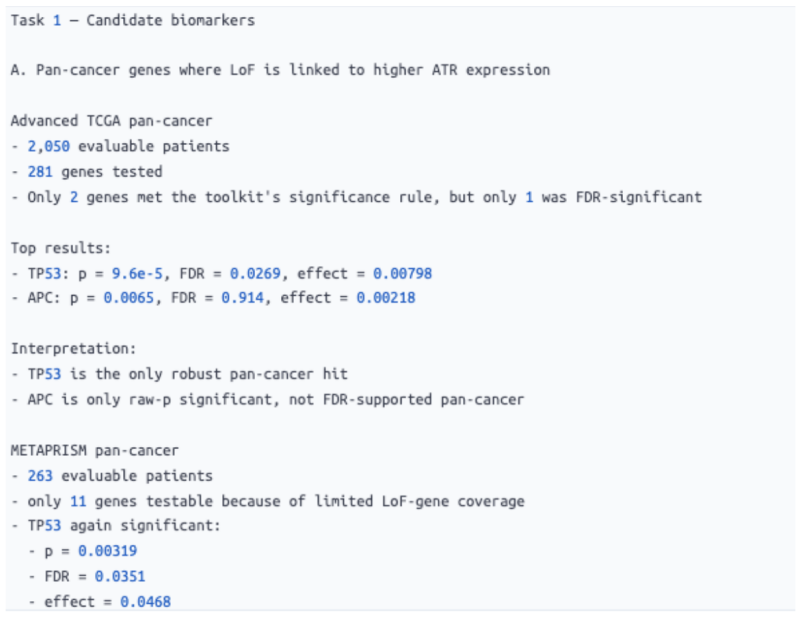Image resolution: width=801 pixels, height=617 pixels.
Task: Click the number 11 in genes testable line
Action: tap(78, 502)
